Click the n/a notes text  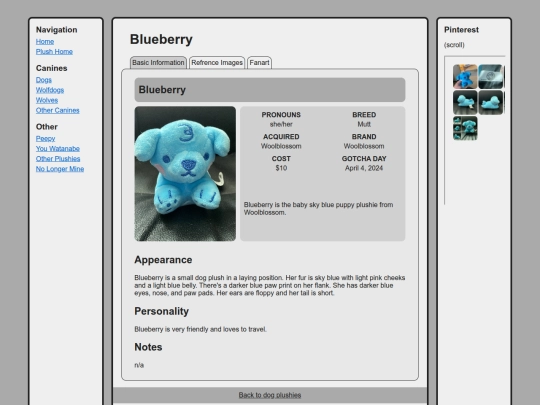(139, 365)
